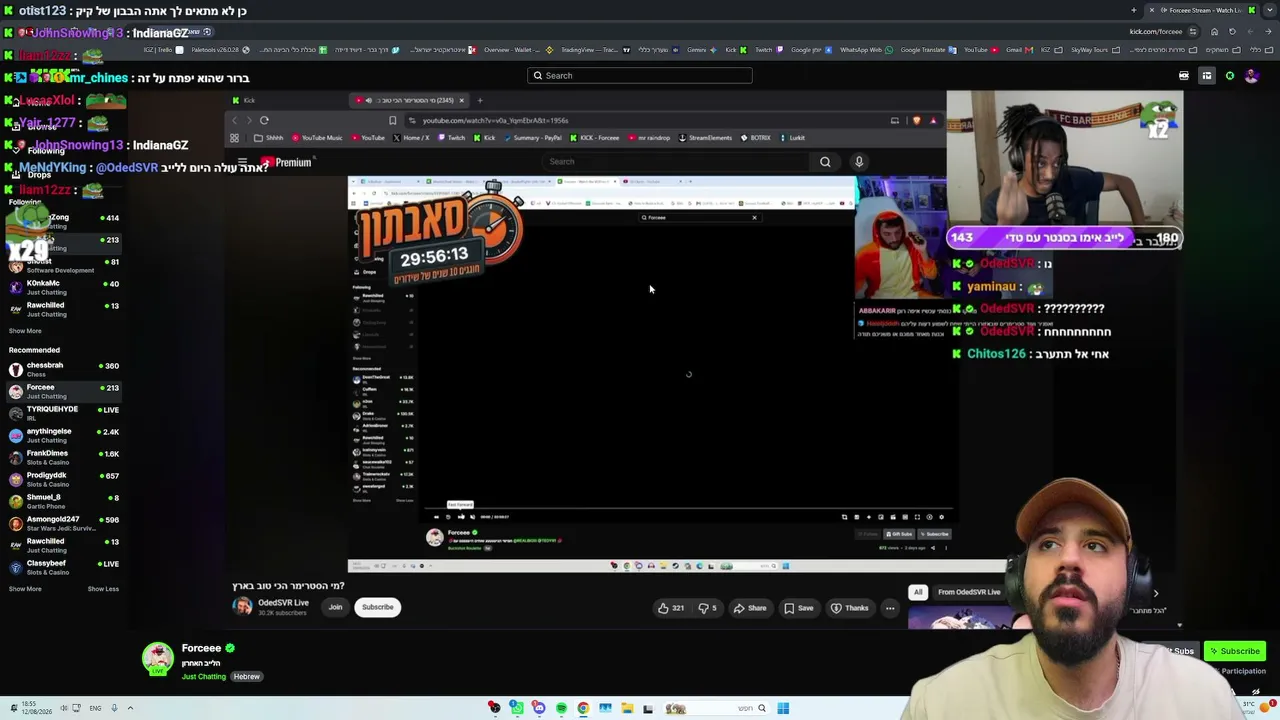The image size is (1280, 720).
Task: Select anythingelse channel in sidebar
Action: [63, 435]
